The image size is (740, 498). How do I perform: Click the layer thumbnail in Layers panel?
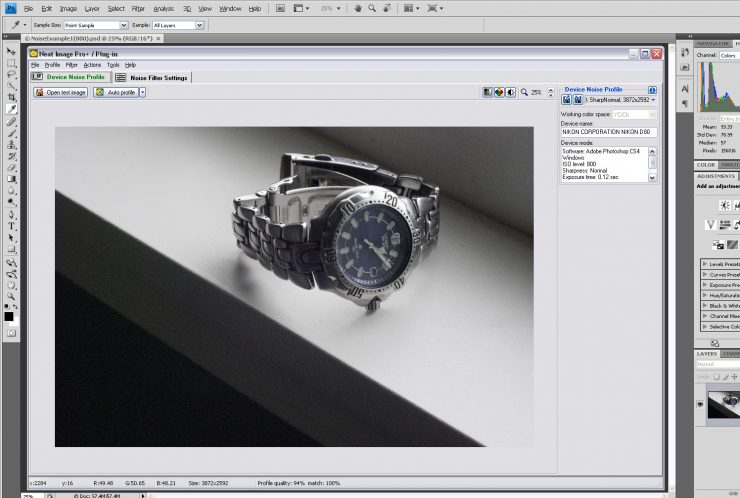(724, 405)
